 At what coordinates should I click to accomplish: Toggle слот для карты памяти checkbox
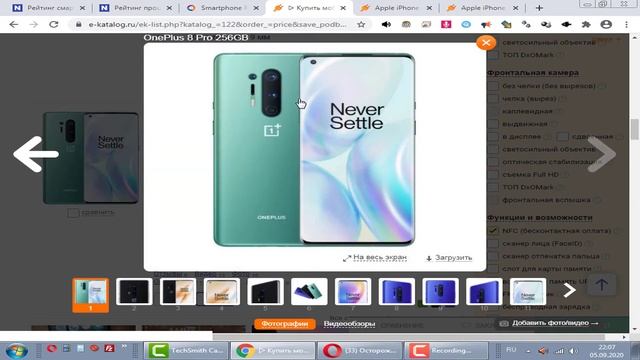click(493, 269)
